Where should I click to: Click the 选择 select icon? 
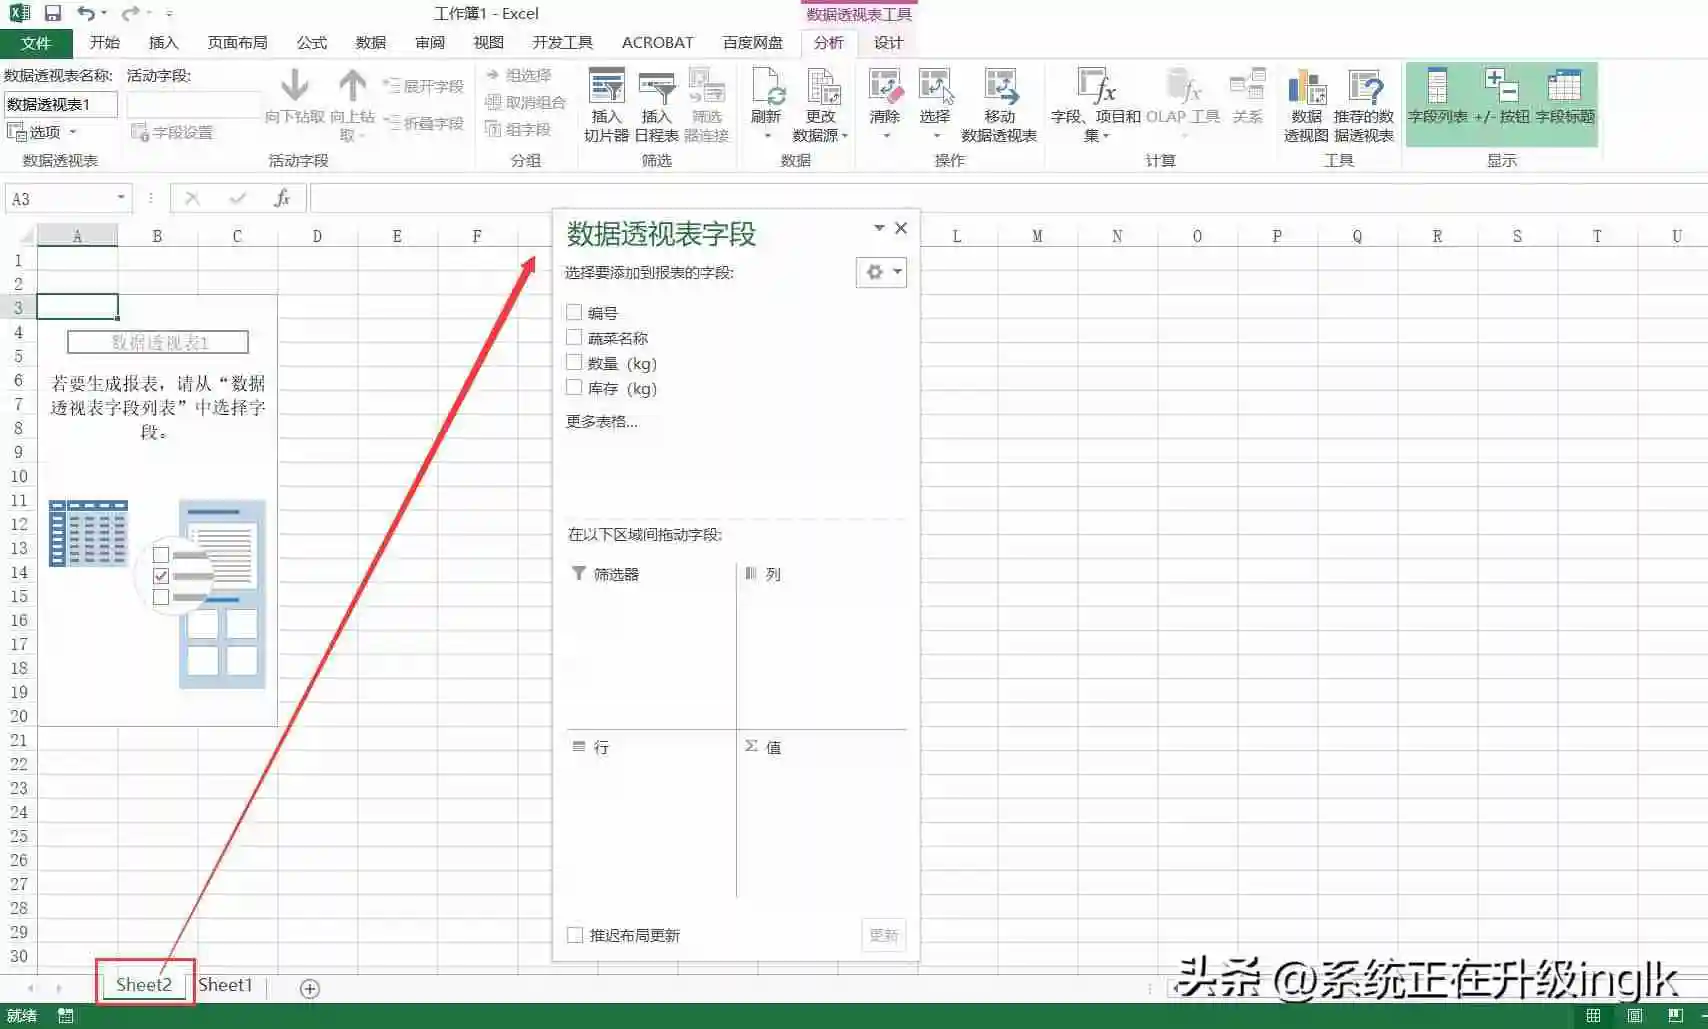click(x=936, y=105)
